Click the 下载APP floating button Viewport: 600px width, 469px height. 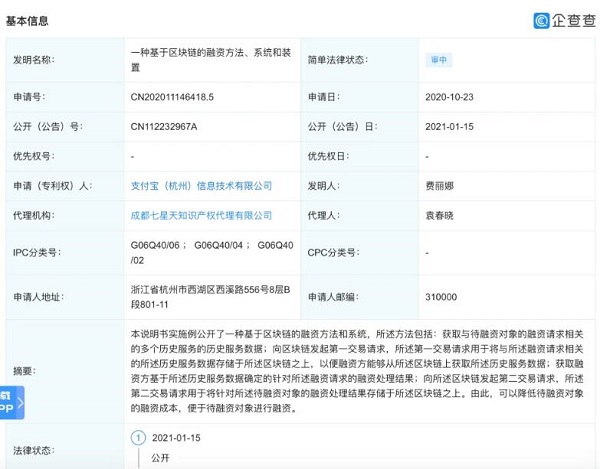point(6,402)
